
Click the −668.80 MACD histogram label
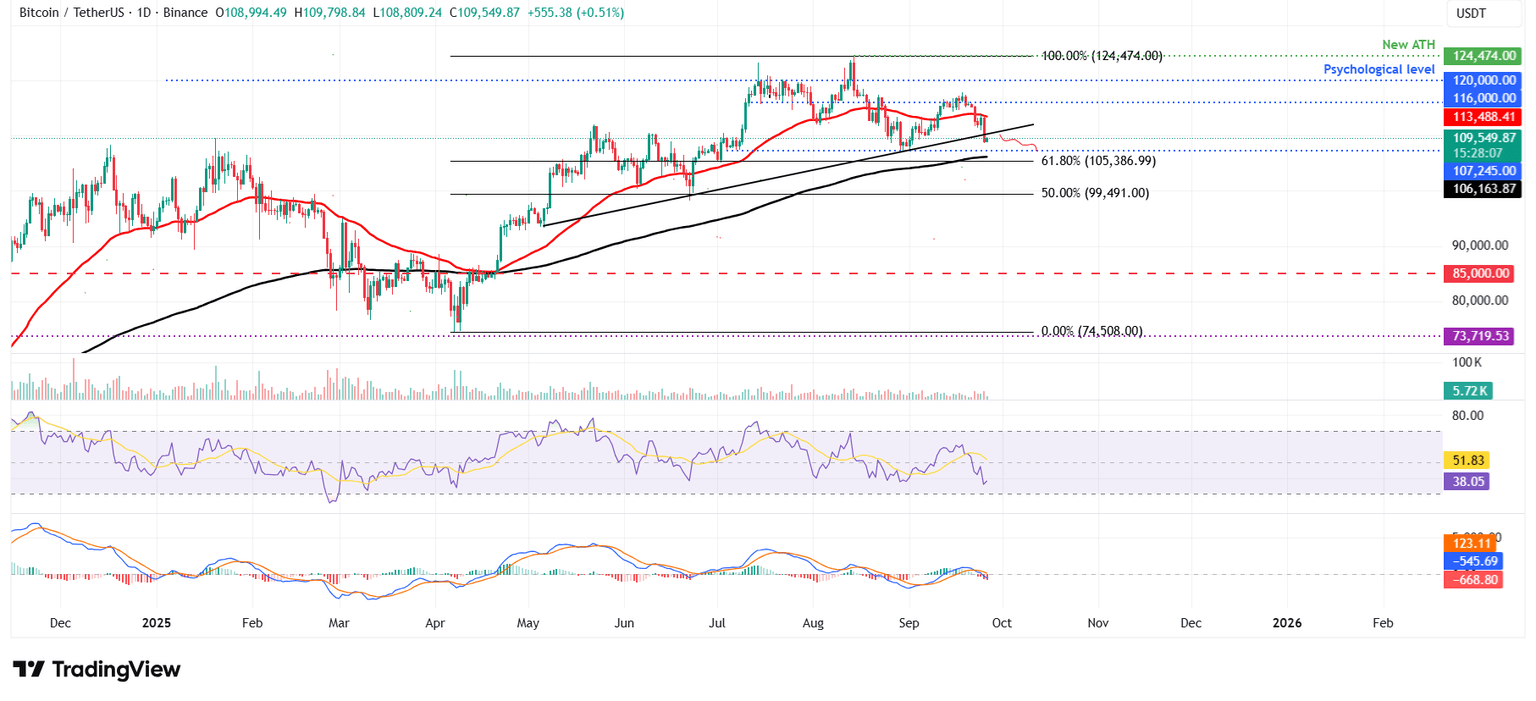(x=1472, y=580)
